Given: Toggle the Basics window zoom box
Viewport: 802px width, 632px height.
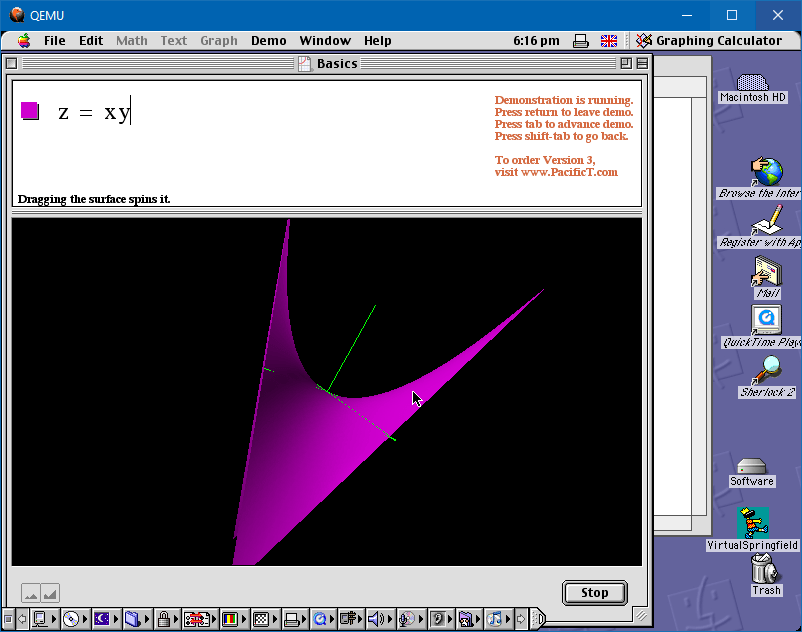Looking at the screenshot, I should pos(625,63).
